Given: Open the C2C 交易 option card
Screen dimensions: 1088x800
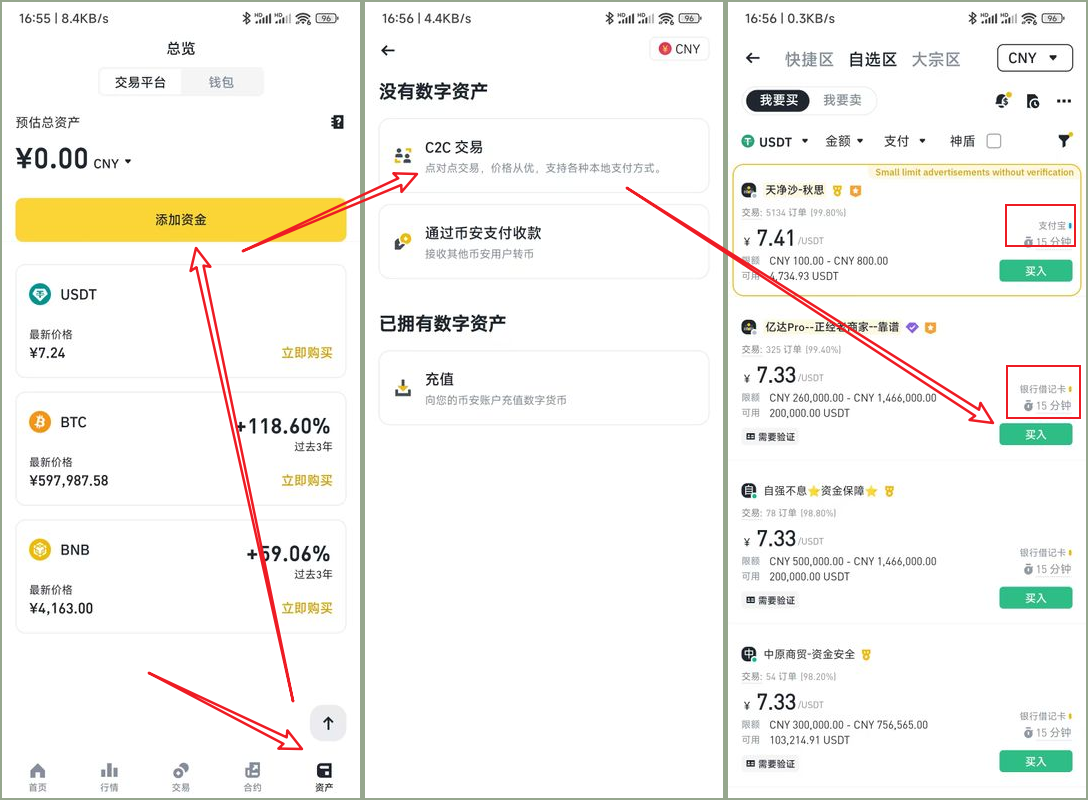Looking at the screenshot, I should (543, 156).
